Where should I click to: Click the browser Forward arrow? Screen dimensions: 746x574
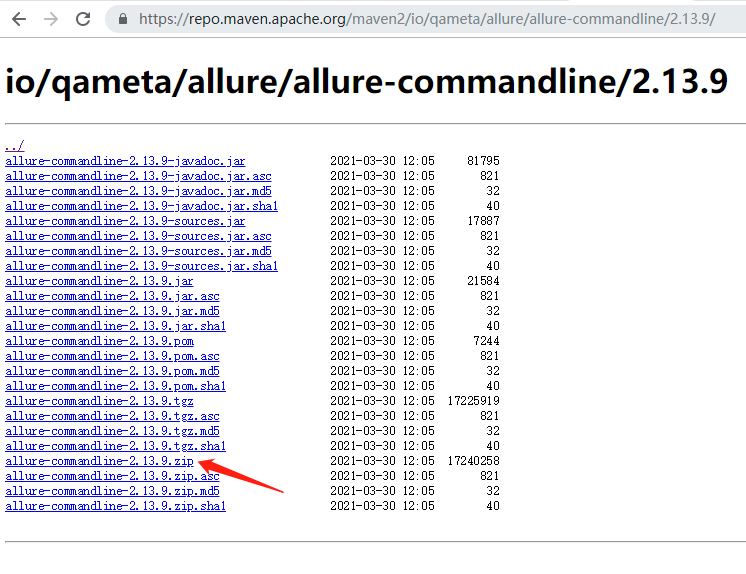51,19
